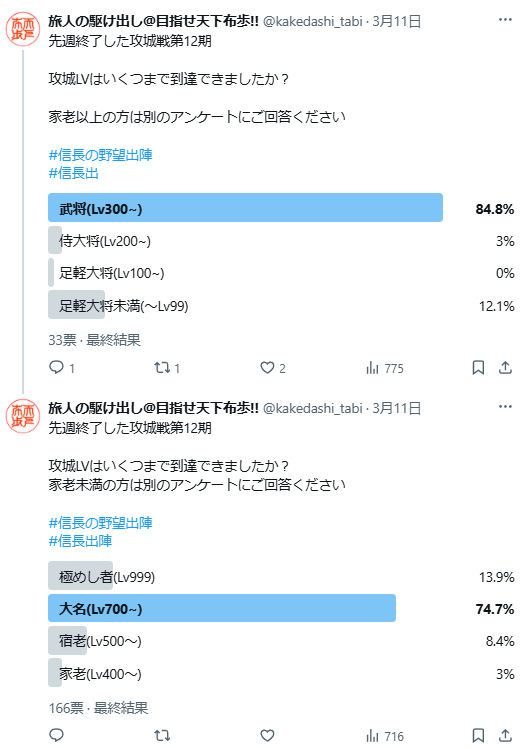Open hashtag #信長の野望出陣 in first tweet
The image size is (524, 749).
[101, 155]
